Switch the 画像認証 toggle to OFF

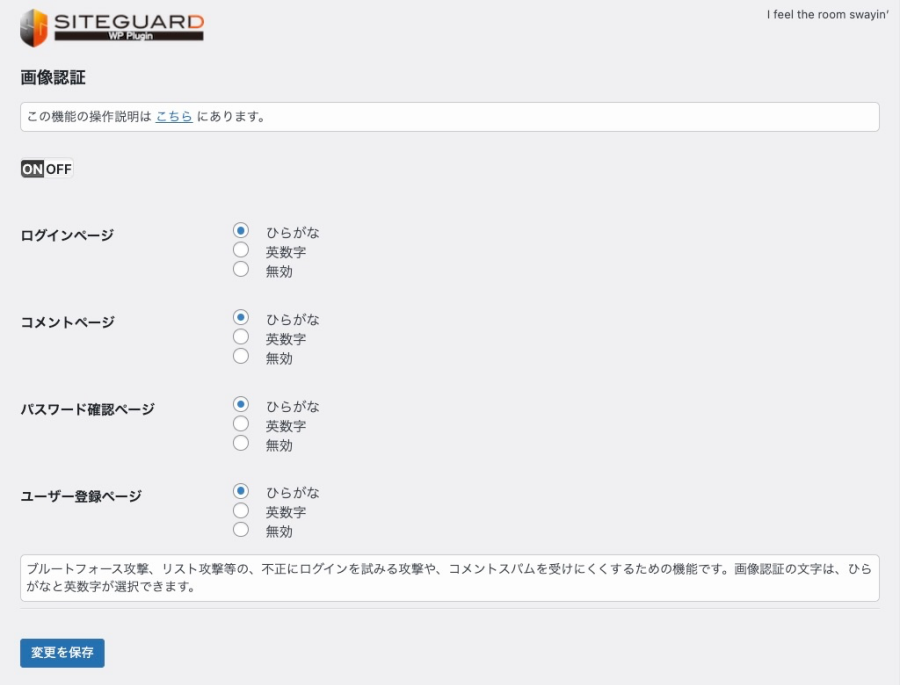(x=59, y=169)
